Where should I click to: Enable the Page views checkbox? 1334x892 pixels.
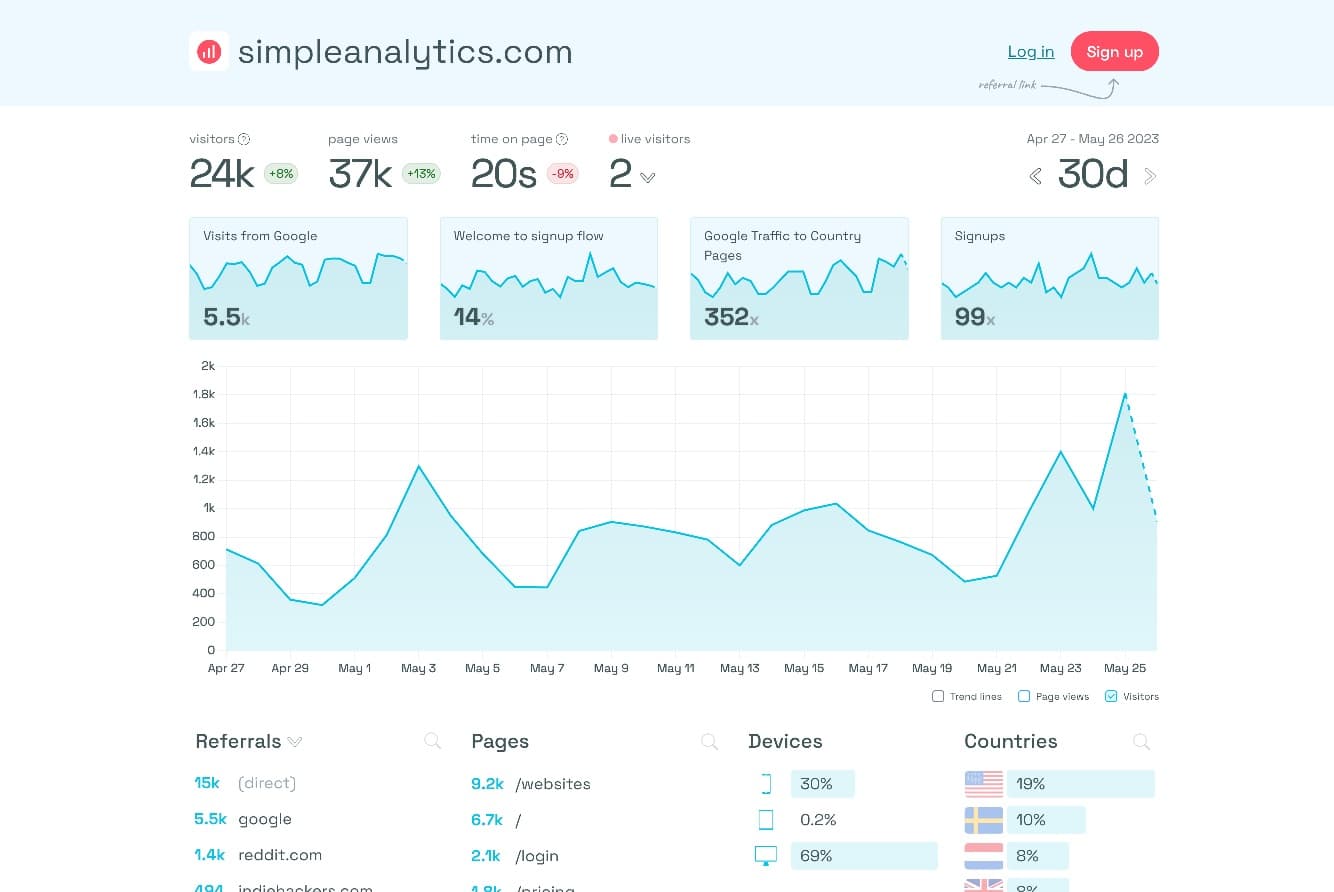pos(1024,696)
